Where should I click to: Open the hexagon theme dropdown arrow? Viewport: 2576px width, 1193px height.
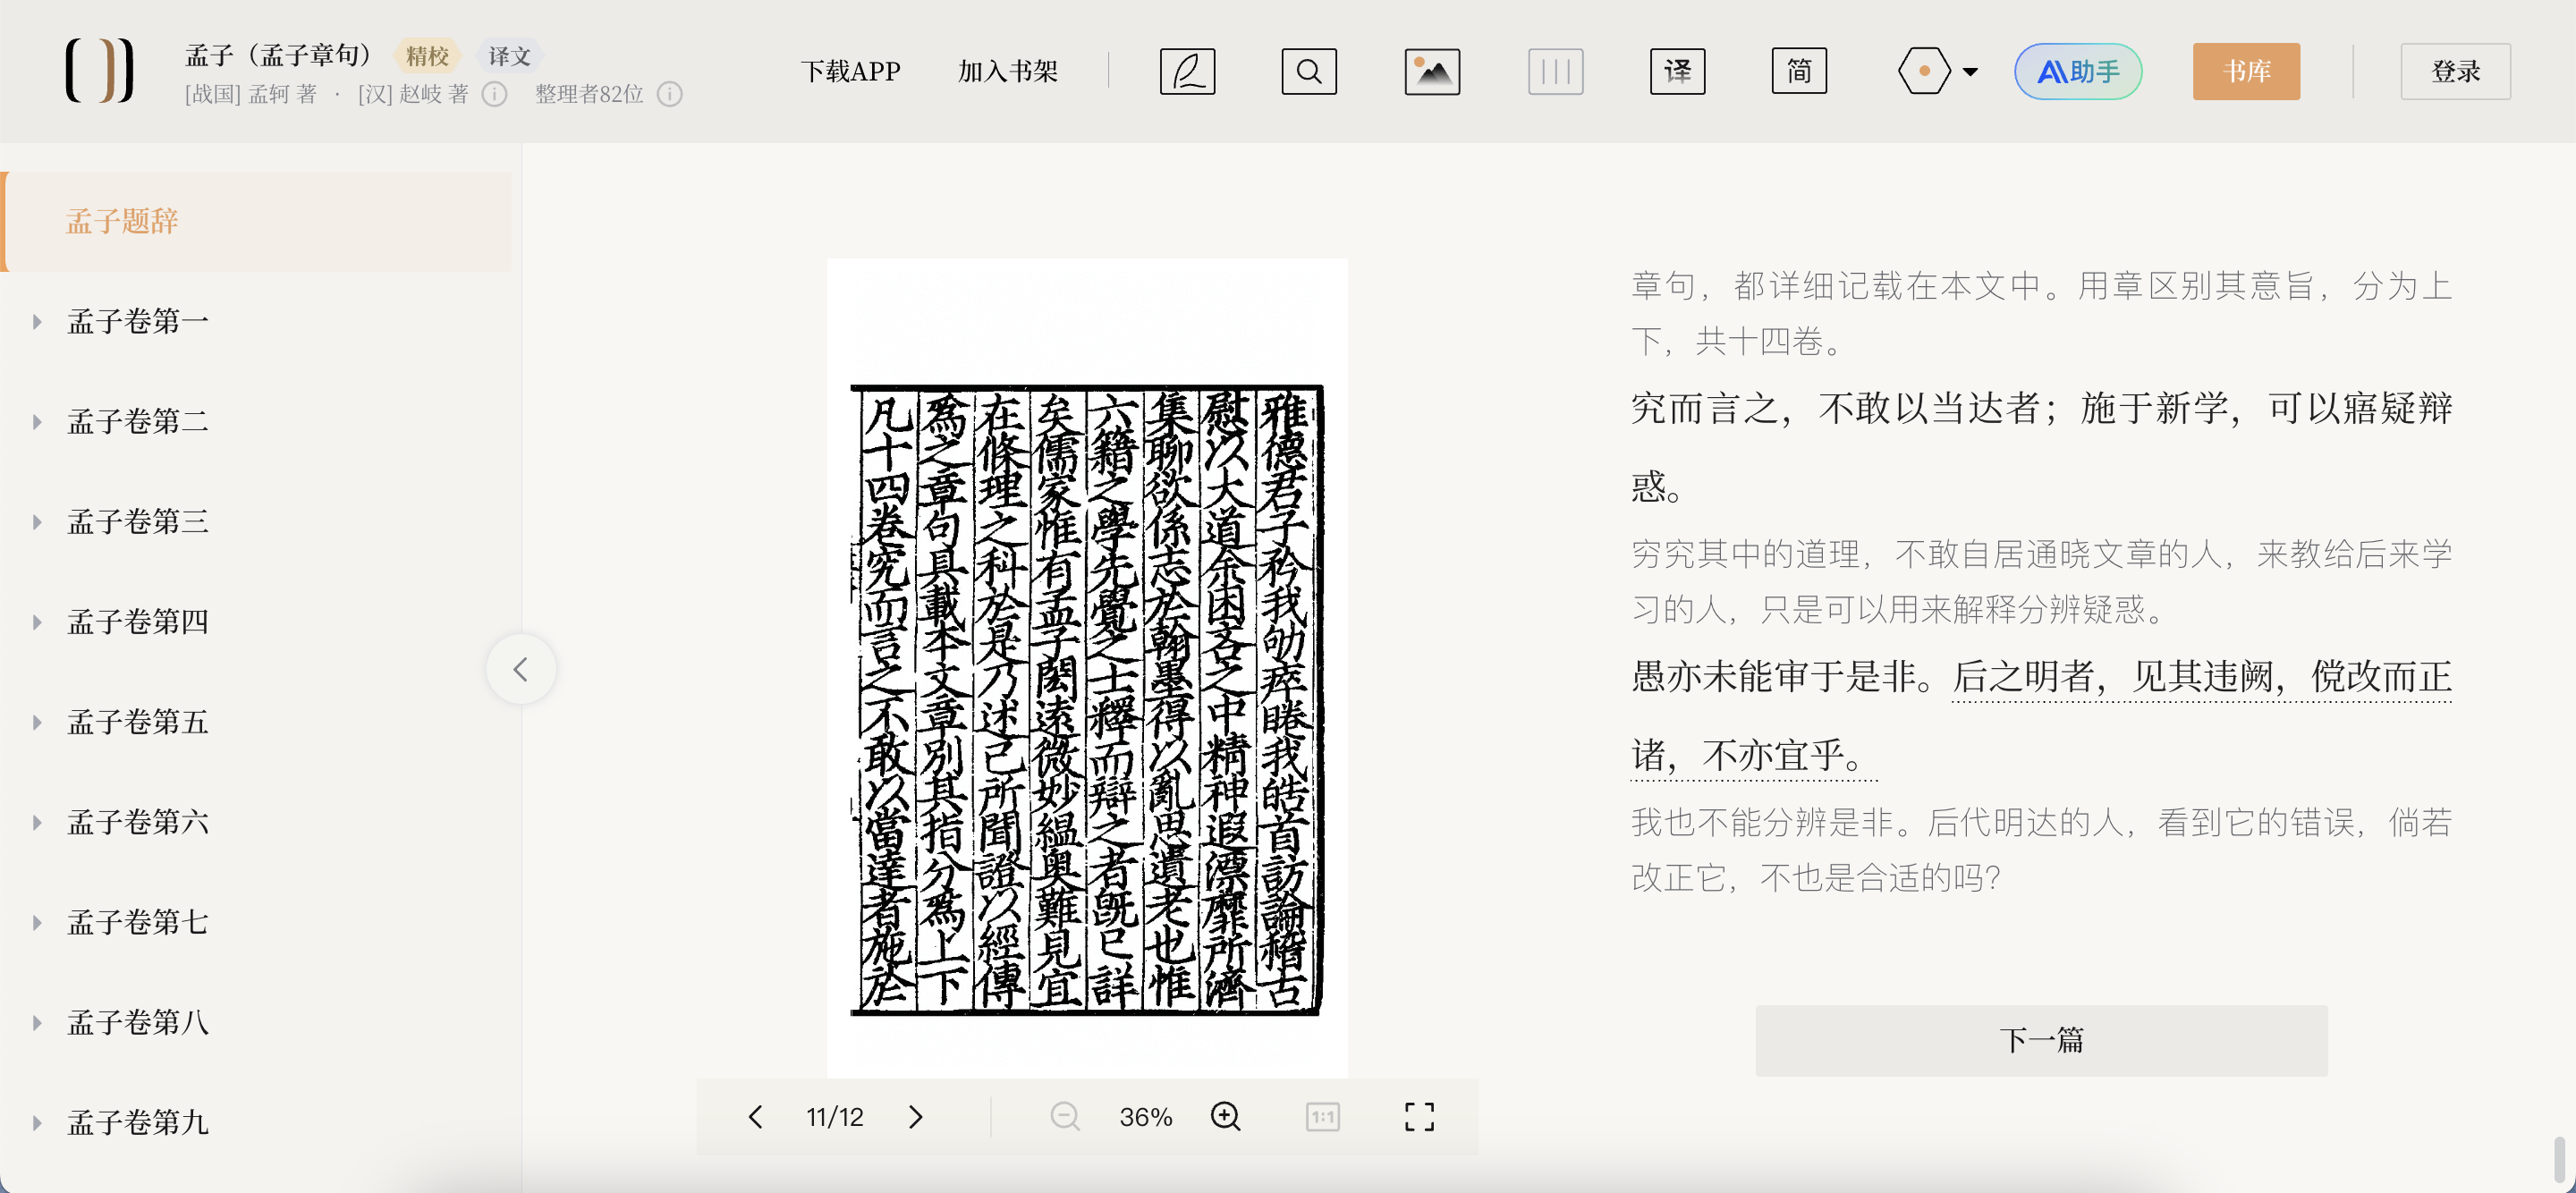1969,71
